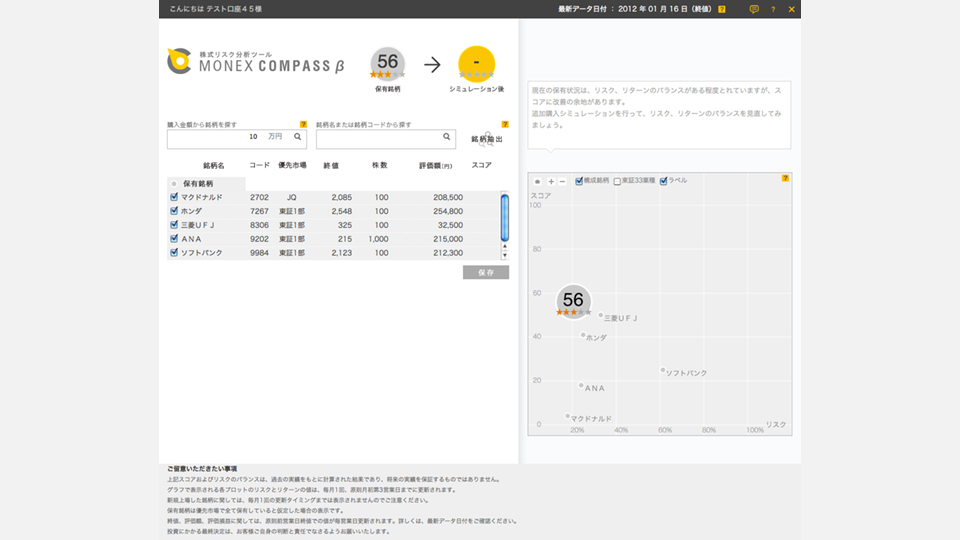This screenshot has height=540, width=960.
Task: Sort by the 終値 column header
Action: (x=331, y=166)
